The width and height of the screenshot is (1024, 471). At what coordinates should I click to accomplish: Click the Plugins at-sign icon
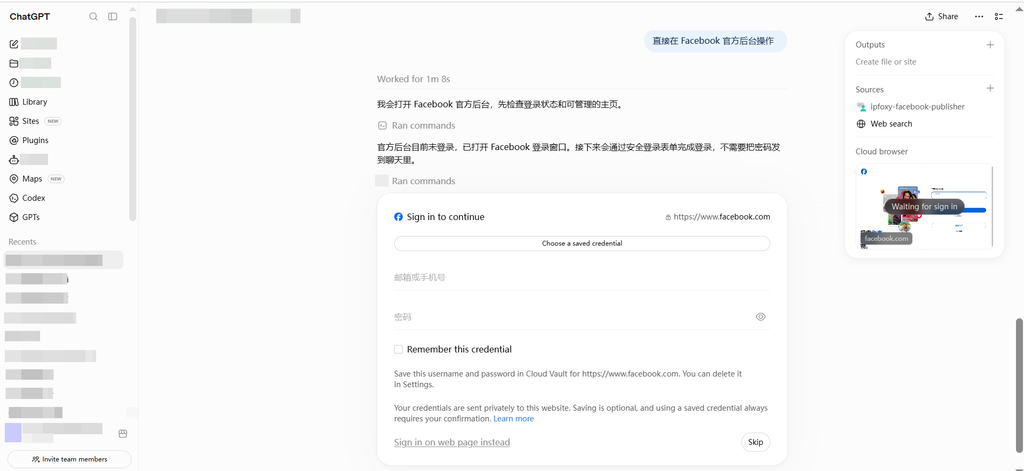(14, 140)
